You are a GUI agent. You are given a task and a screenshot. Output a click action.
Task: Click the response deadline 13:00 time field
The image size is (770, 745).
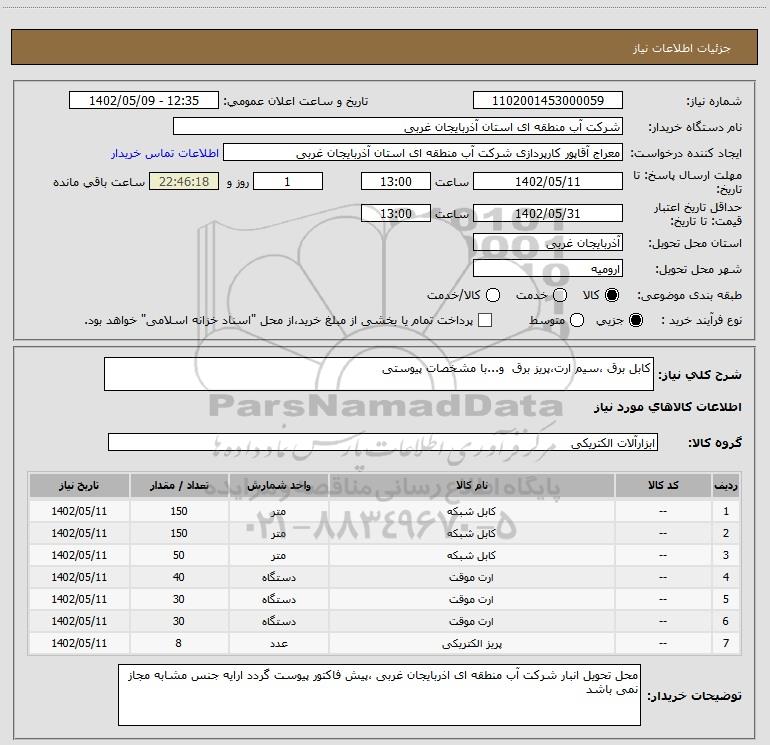click(x=396, y=181)
